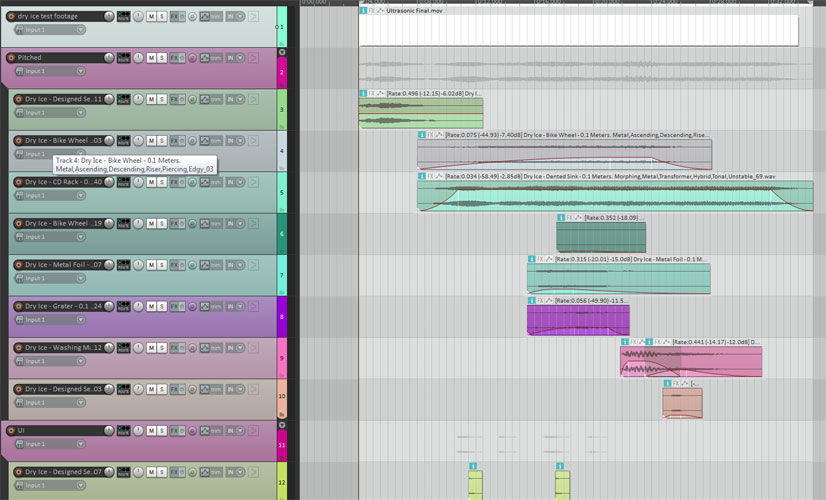This screenshot has height=500, width=826.
Task: Mute the Dry Ice - Washing Machine track
Action: 151,348
